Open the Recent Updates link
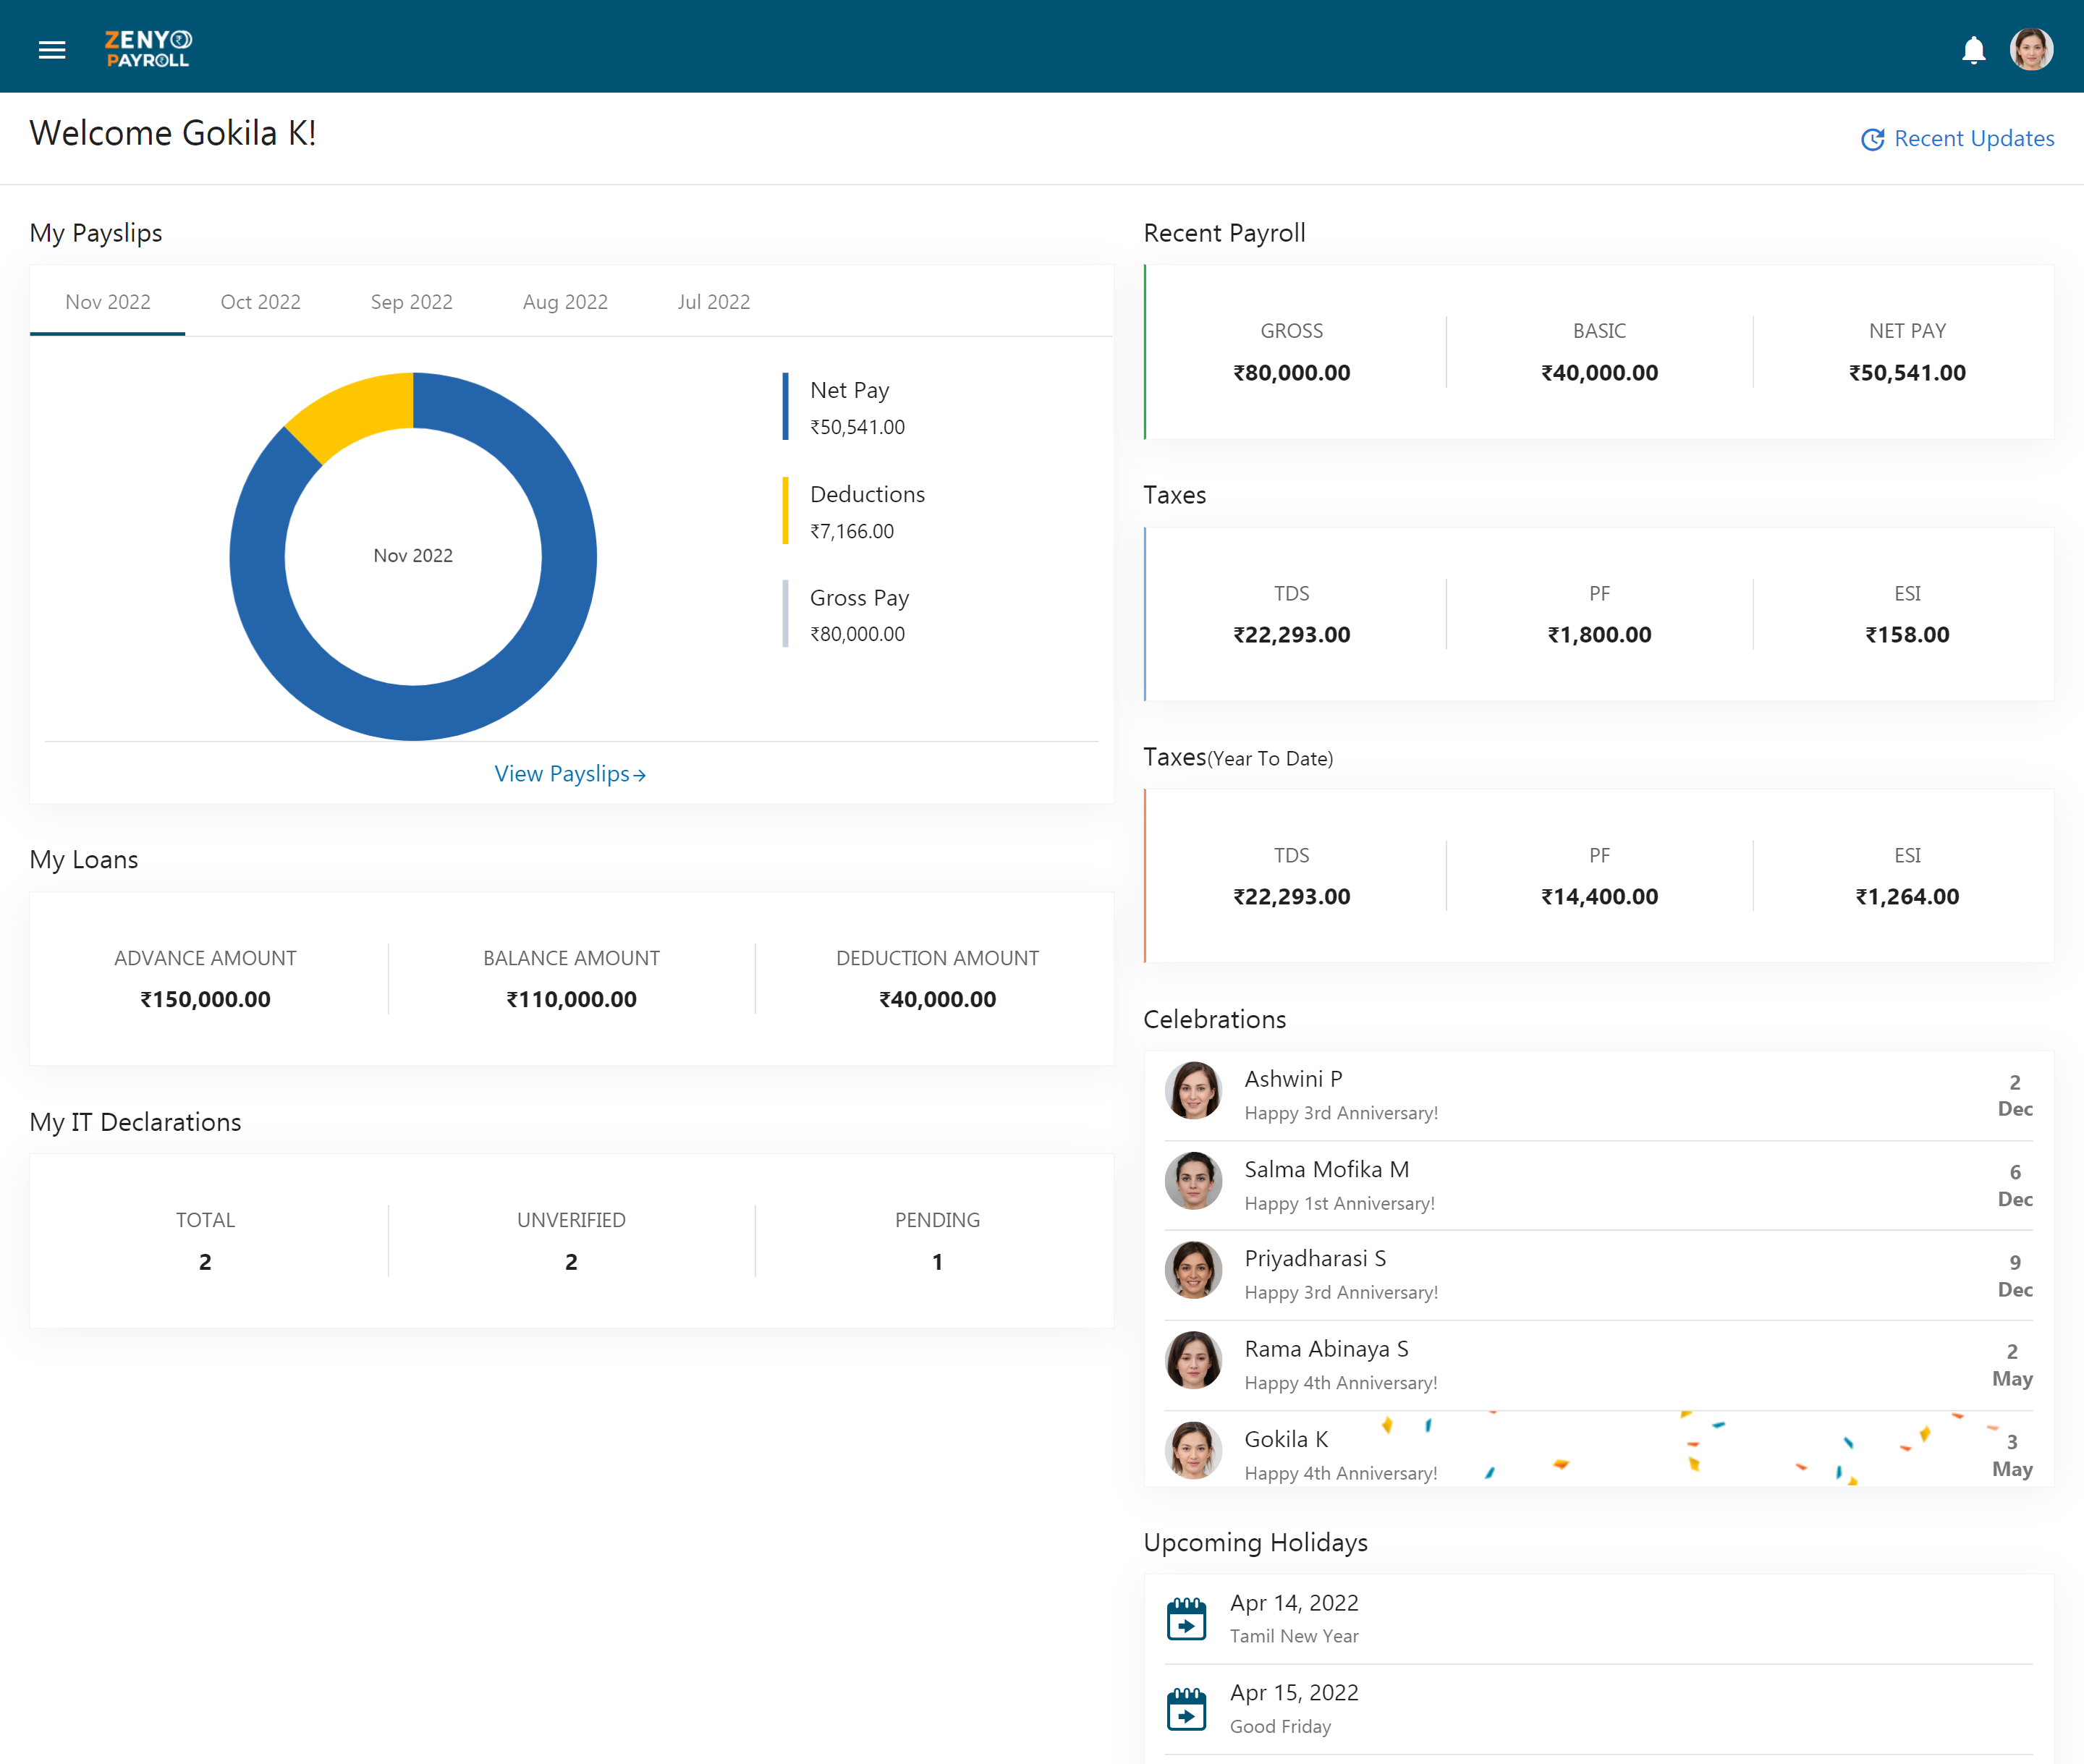The height and width of the screenshot is (1764, 2084). coord(1973,138)
